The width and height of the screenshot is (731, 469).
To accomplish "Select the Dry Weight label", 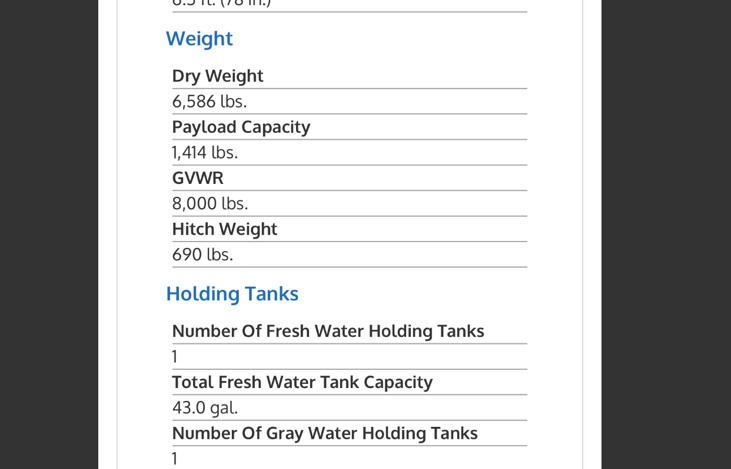I will click(x=217, y=76).
